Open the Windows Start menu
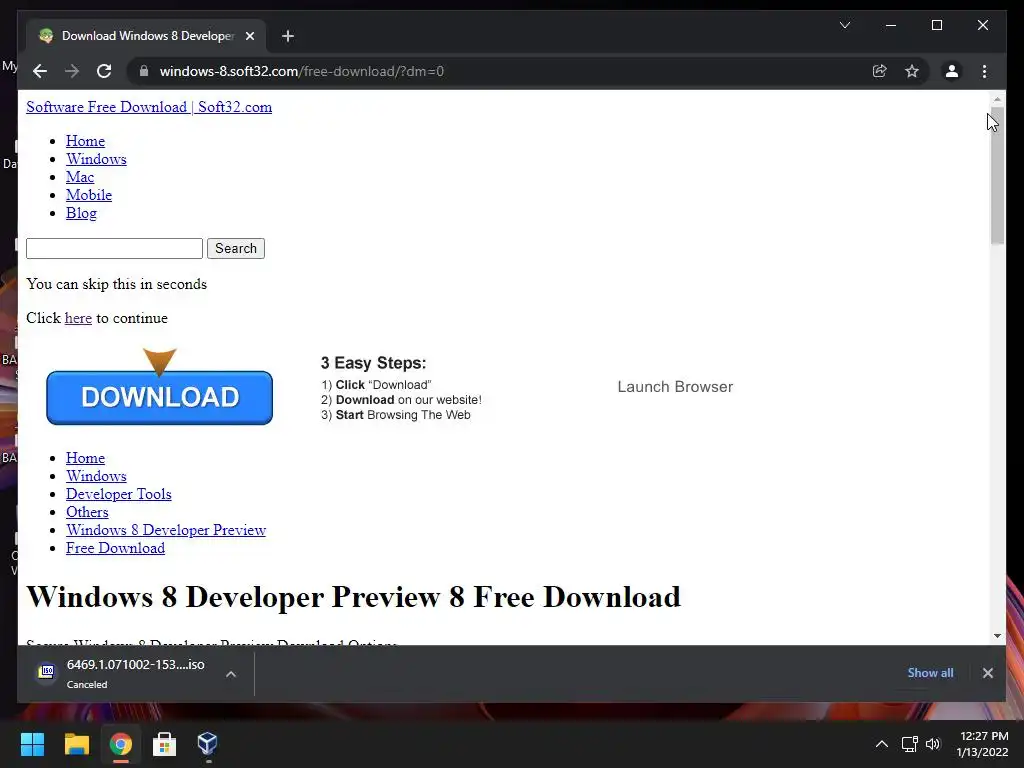This screenshot has height=768, width=1024. [x=32, y=744]
